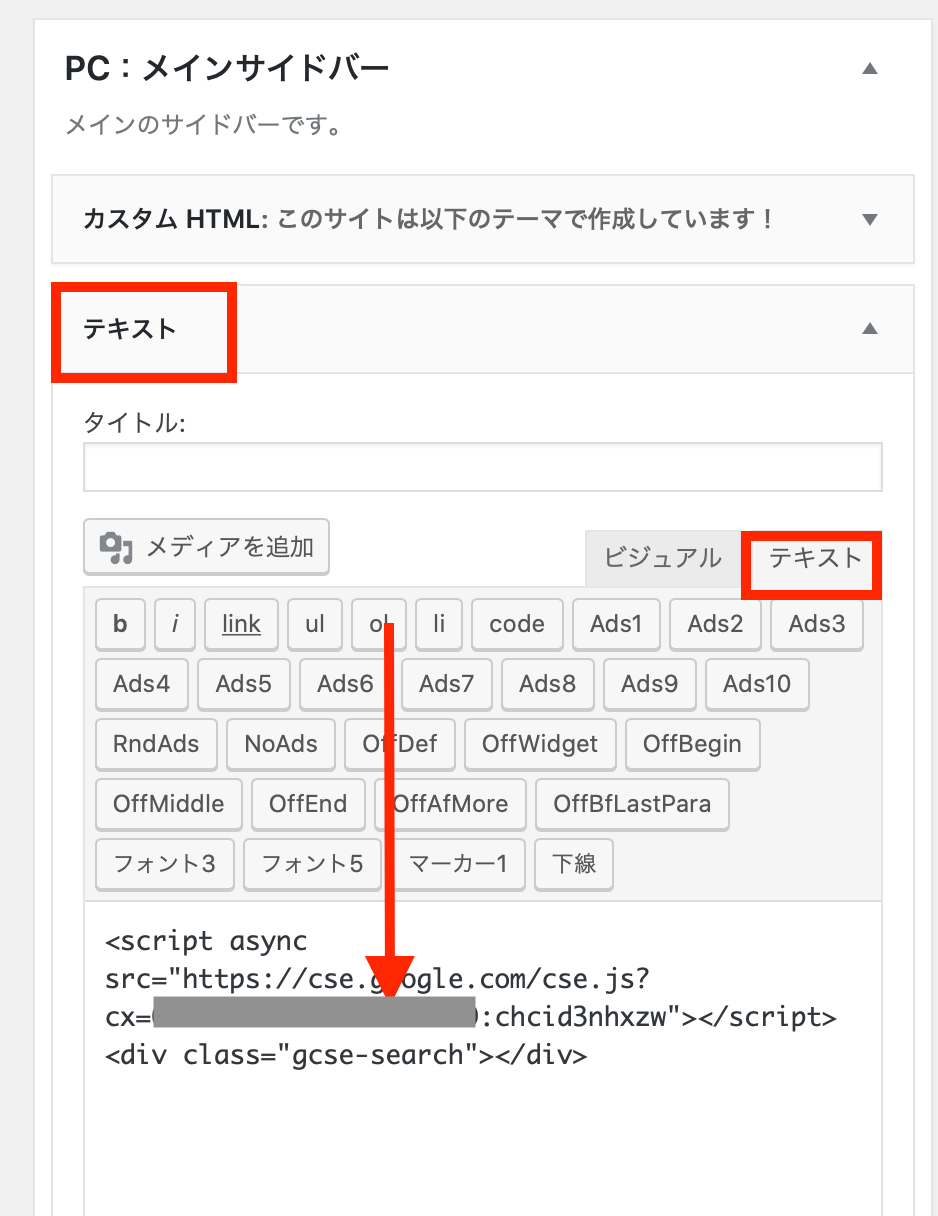Insert Ads5 shortcode button
This screenshot has width=938, height=1216.
point(244,684)
